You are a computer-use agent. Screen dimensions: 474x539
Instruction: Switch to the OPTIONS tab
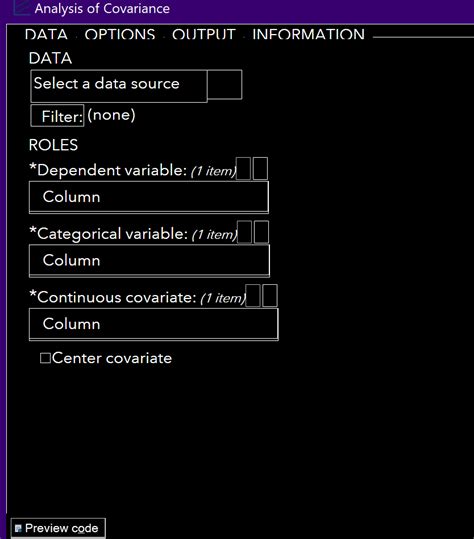[x=120, y=34]
